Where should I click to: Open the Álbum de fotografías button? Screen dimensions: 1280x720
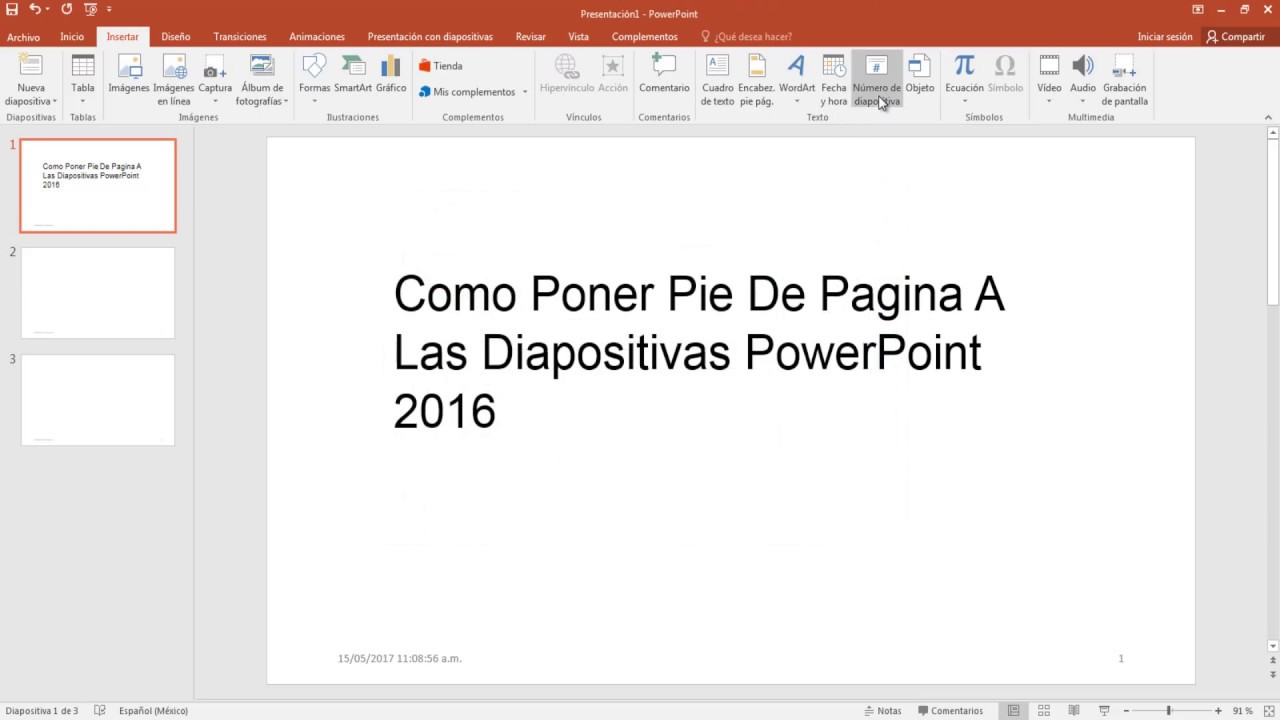click(262, 80)
